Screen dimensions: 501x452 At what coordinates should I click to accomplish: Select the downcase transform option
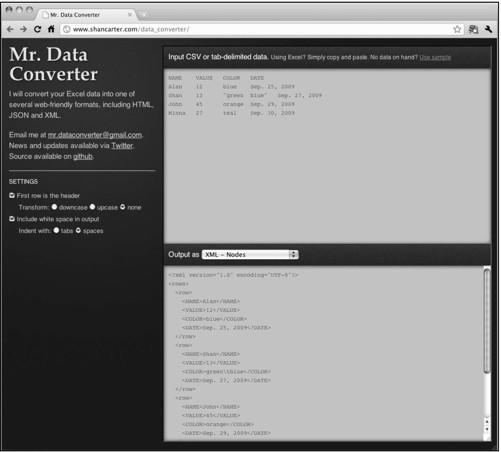[x=54, y=207]
